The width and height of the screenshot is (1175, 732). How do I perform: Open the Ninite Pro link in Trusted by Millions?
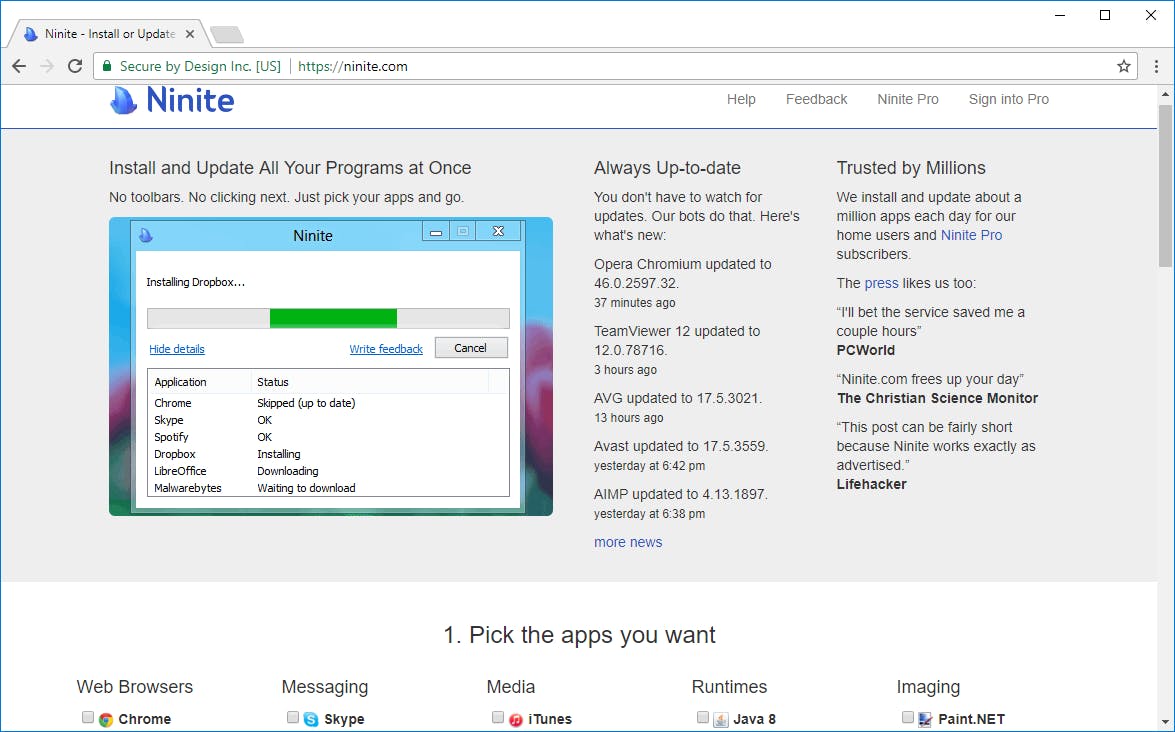971,235
